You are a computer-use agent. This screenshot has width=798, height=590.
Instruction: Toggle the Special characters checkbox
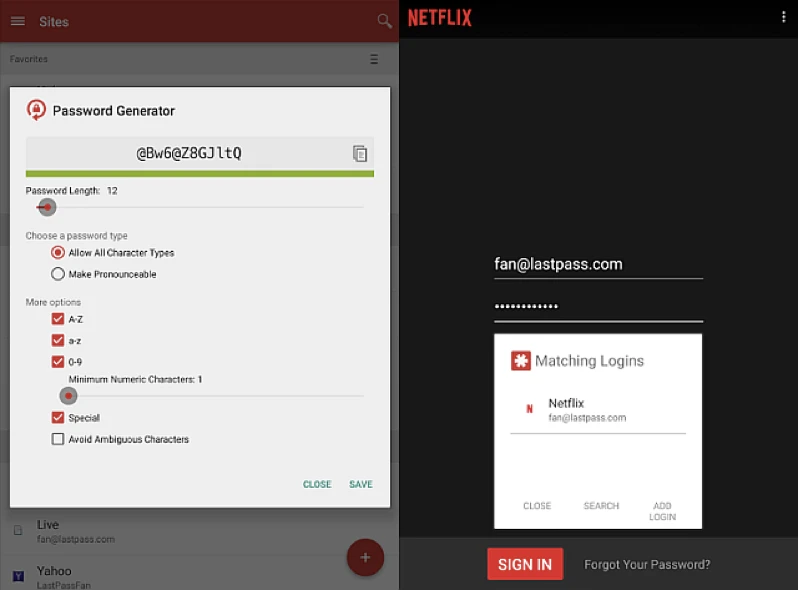pyautogui.click(x=58, y=418)
